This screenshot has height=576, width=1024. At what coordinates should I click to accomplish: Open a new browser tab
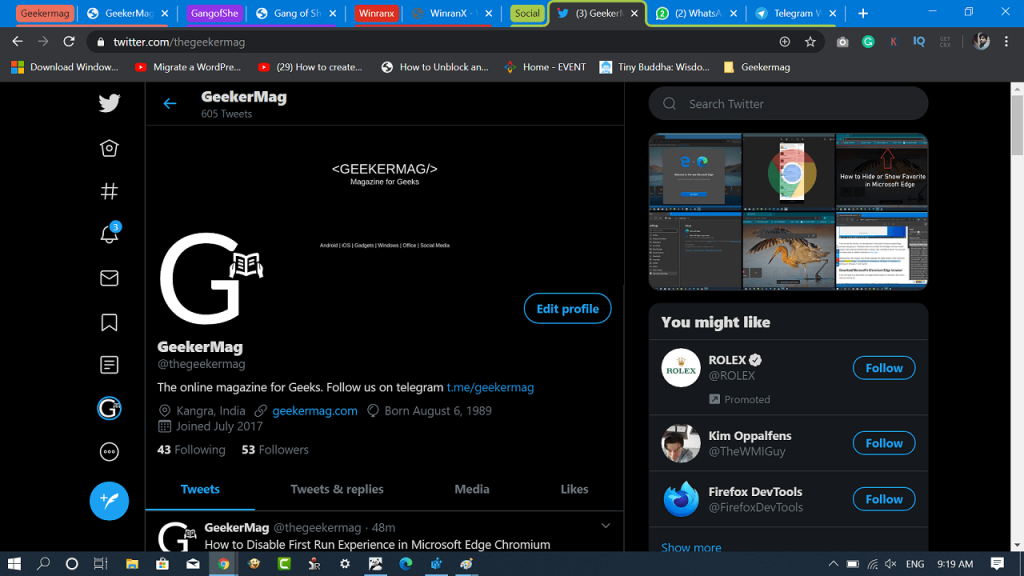click(x=863, y=13)
